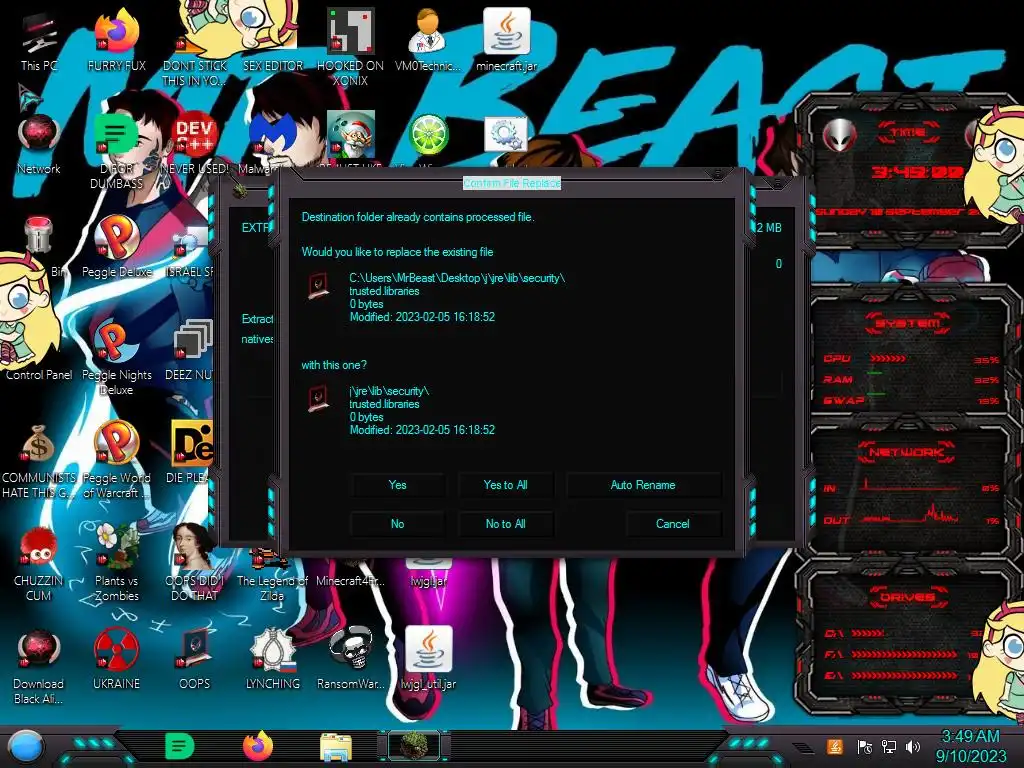Viewport: 1024px width, 768px height.
Task: Open File Explorer from taskbar
Action: tap(336, 747)
